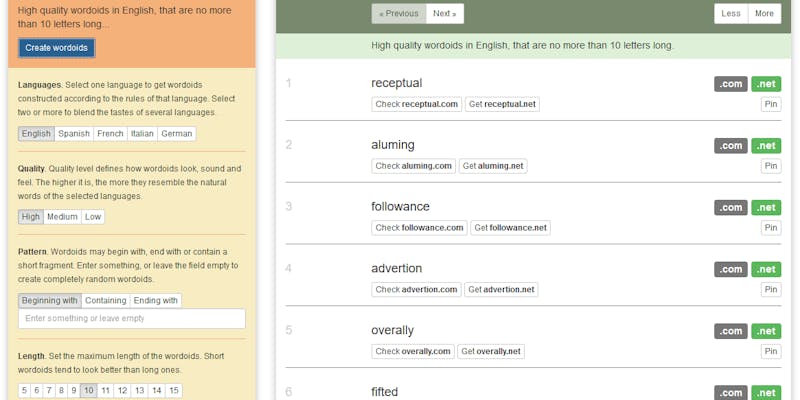Get receptual.net domain
The width and height of the screenshot is (800, 400).
[502, 104]
